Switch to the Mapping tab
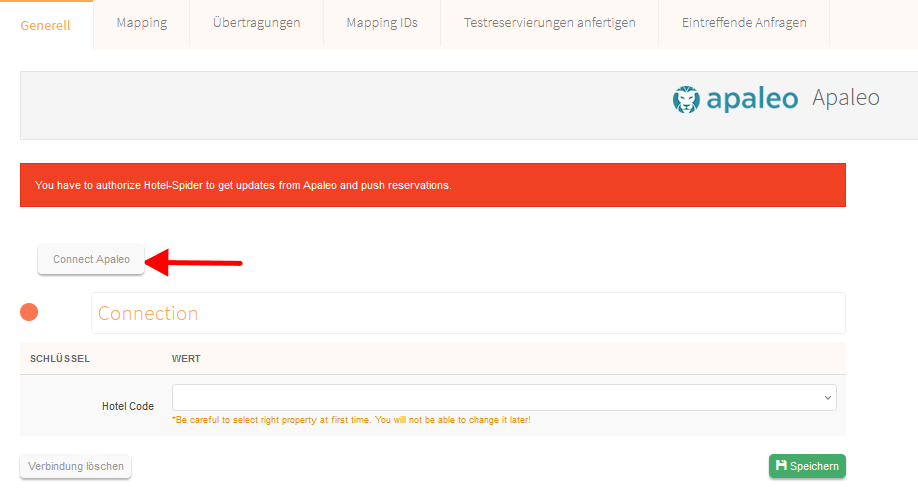This screenshot has height=503, width=918. pyautogui.click(x=142, y=23)
